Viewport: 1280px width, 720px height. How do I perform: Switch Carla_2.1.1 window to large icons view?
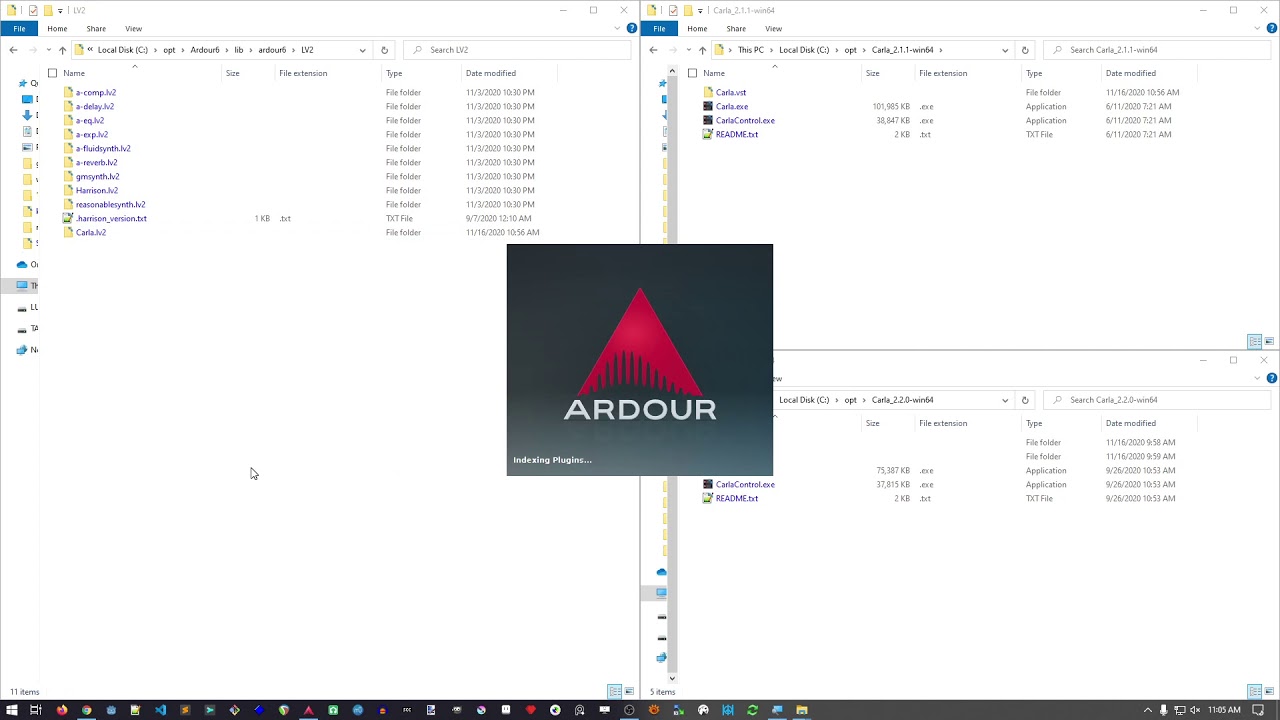coord(1269,341)
